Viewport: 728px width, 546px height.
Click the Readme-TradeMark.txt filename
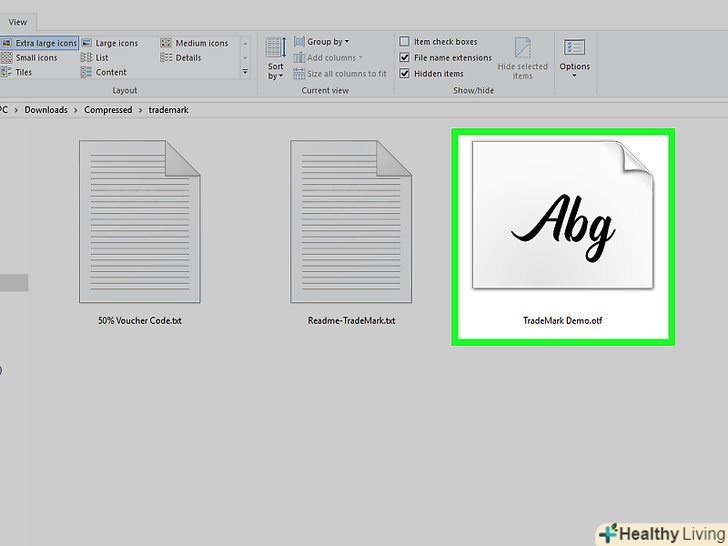point(351,320)
